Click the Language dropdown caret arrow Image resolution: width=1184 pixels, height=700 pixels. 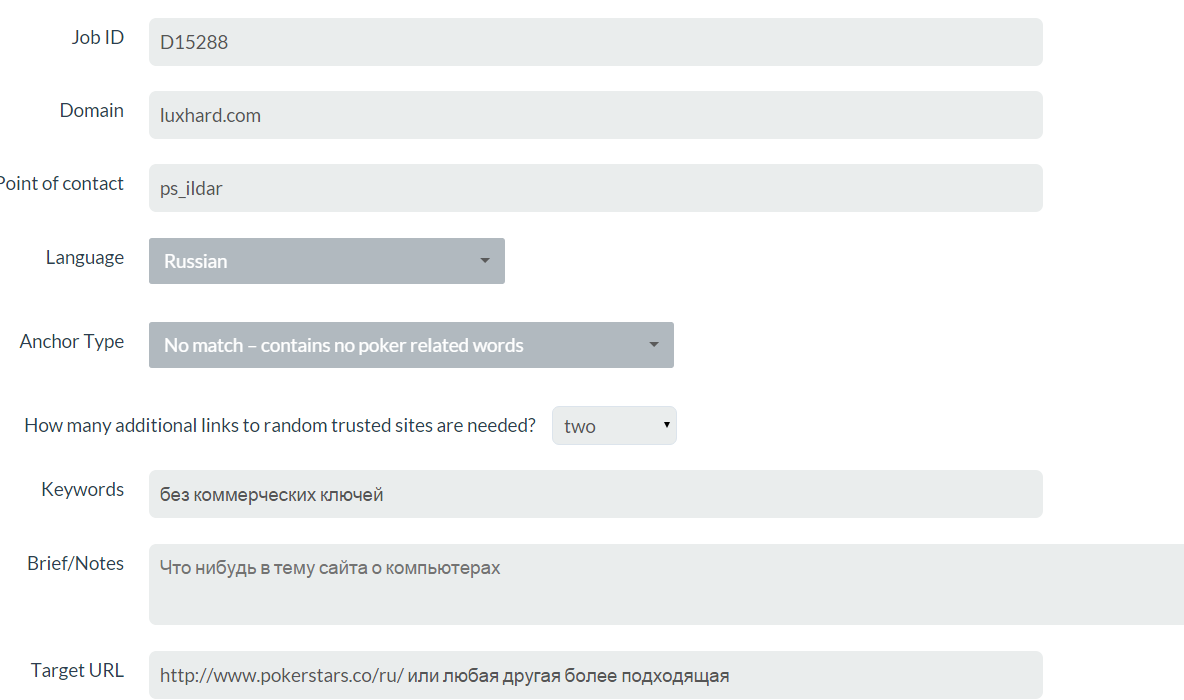click(x=485, y=261)
